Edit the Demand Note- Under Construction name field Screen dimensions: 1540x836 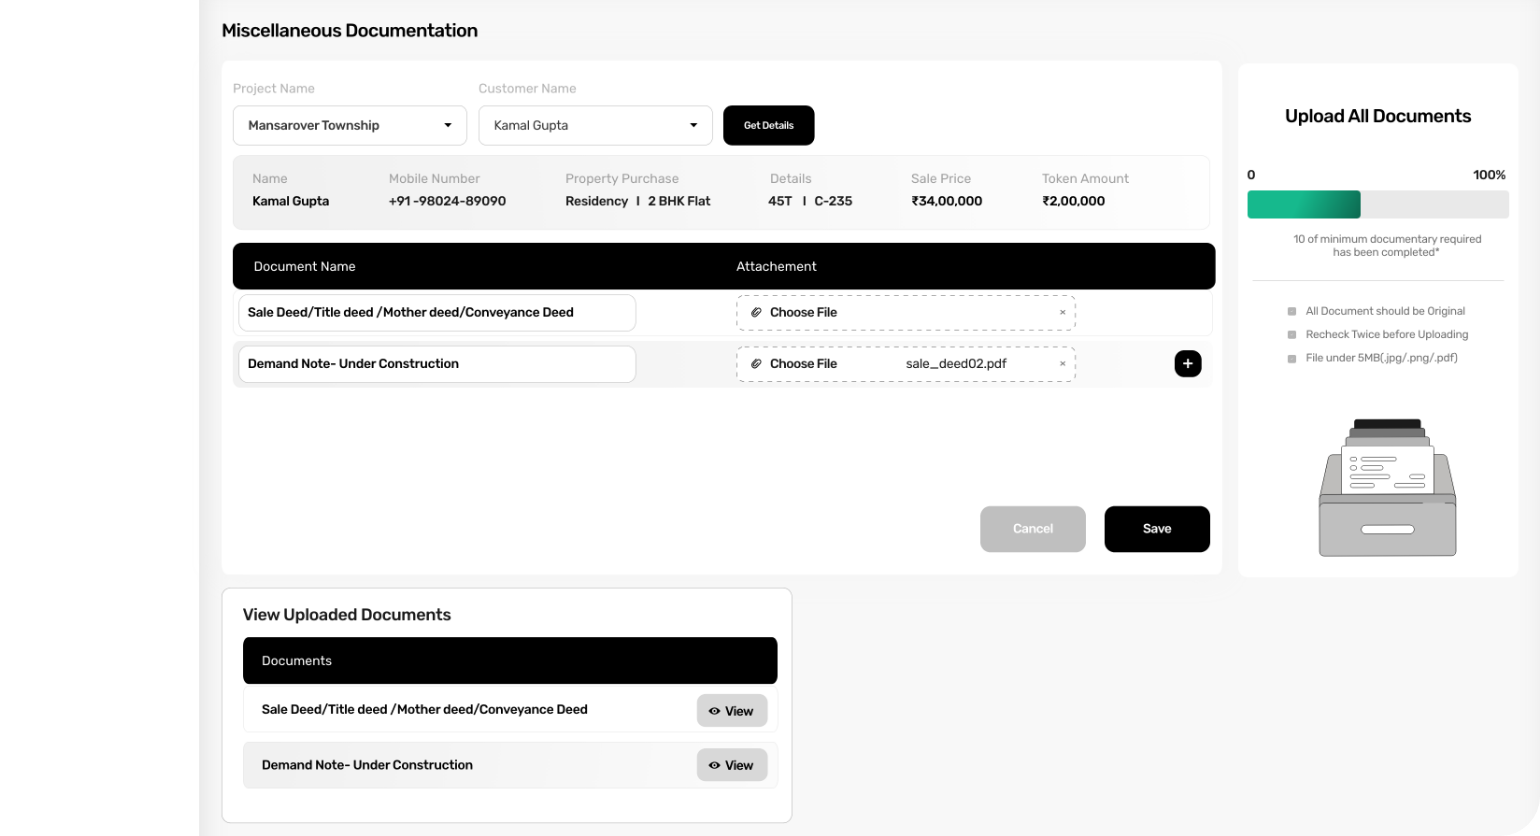point(437,364)
